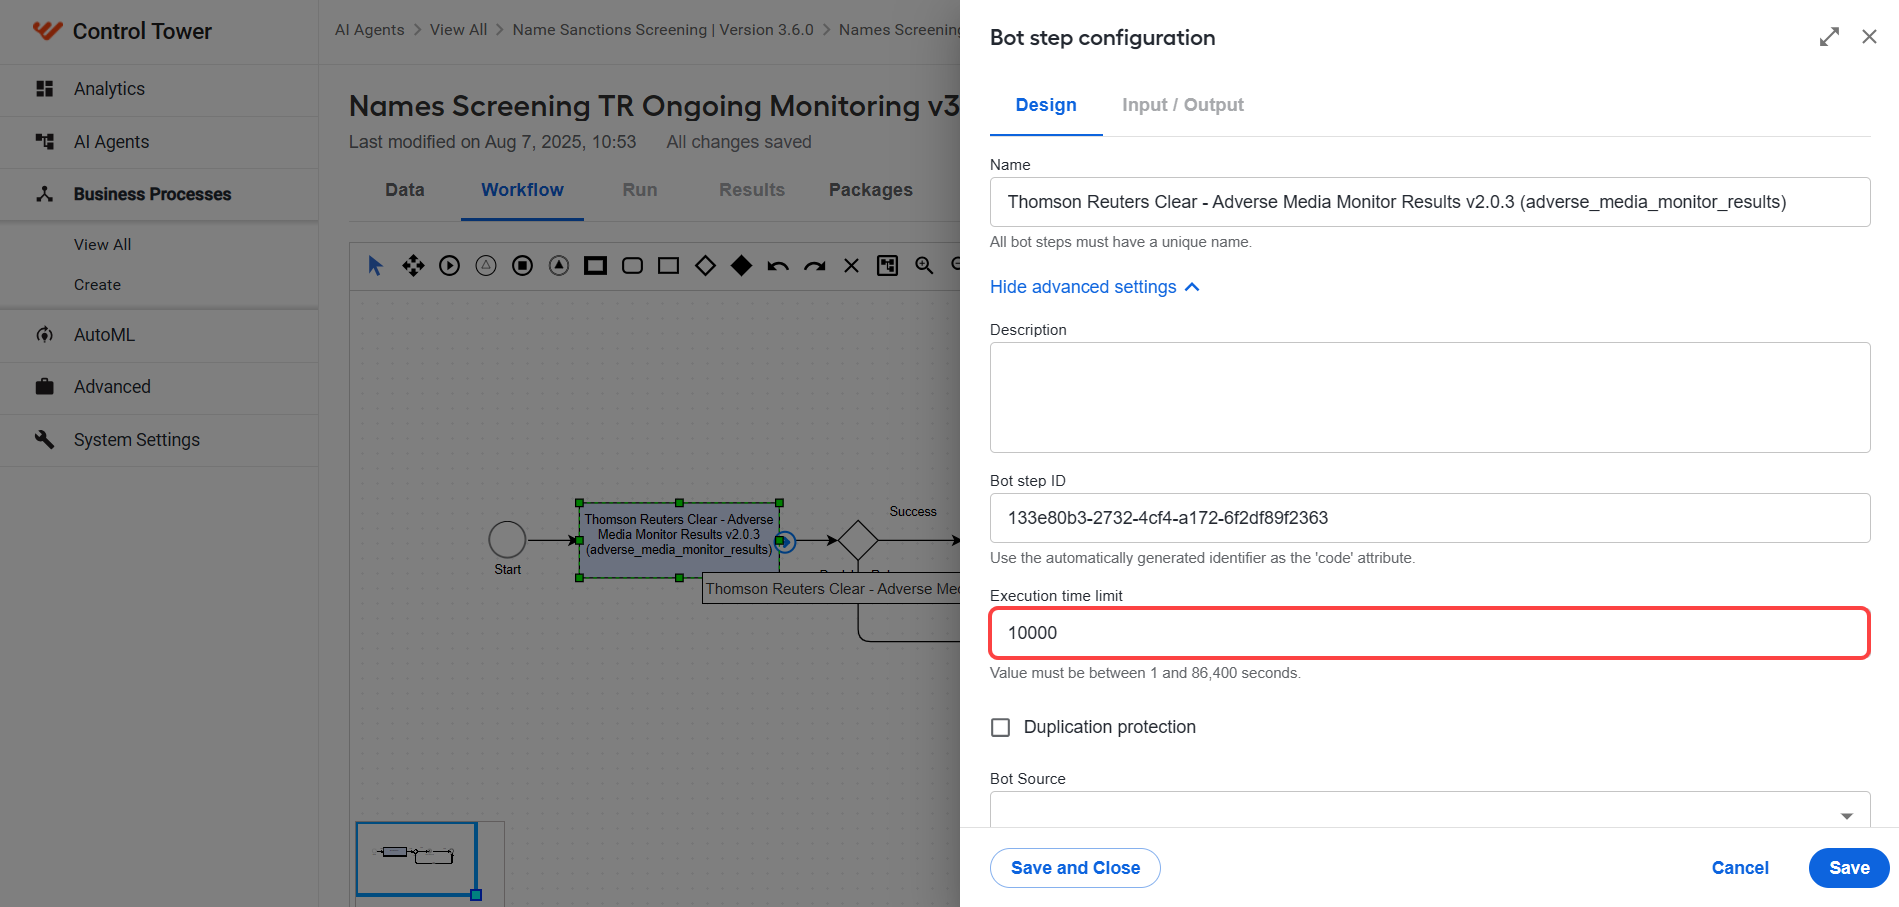This screenshot has height=907, width=1899.
Task: Click the Advanced briefcase icon in sidebar
Action: coord(45,387)
